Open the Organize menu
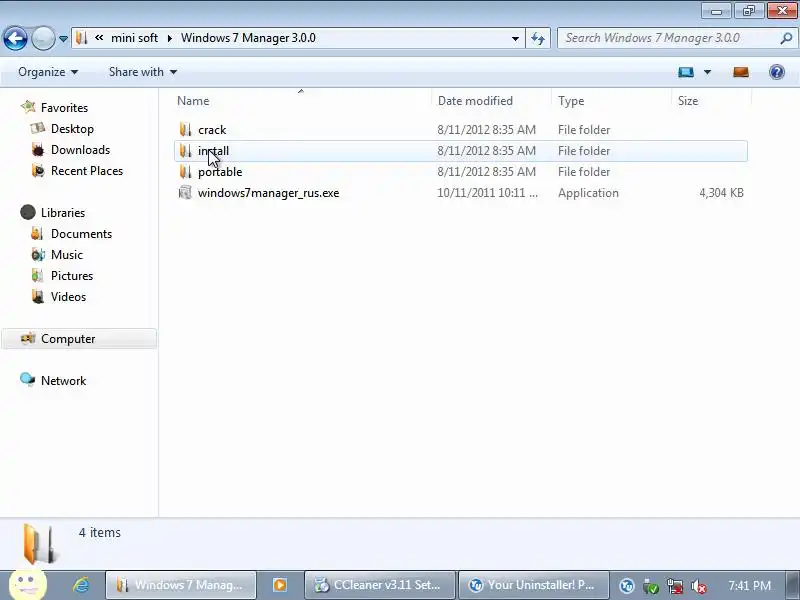Image resolution: width=800 pixels, height=600 pixels. coord(48,72)
